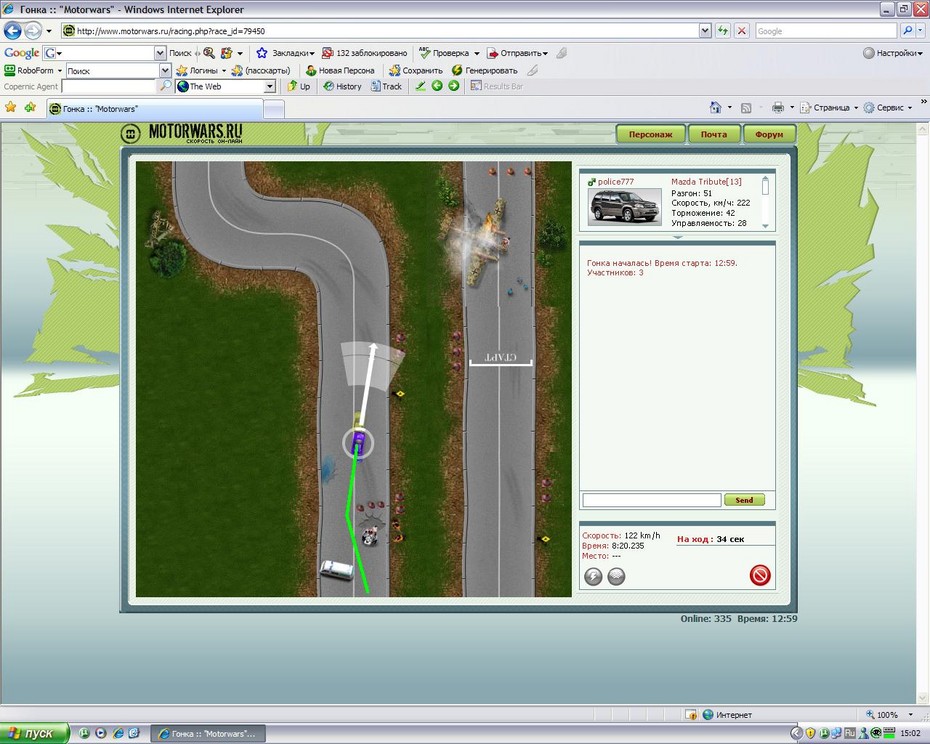
Task: Click the Copernic Track button
Action: [386, 86]
